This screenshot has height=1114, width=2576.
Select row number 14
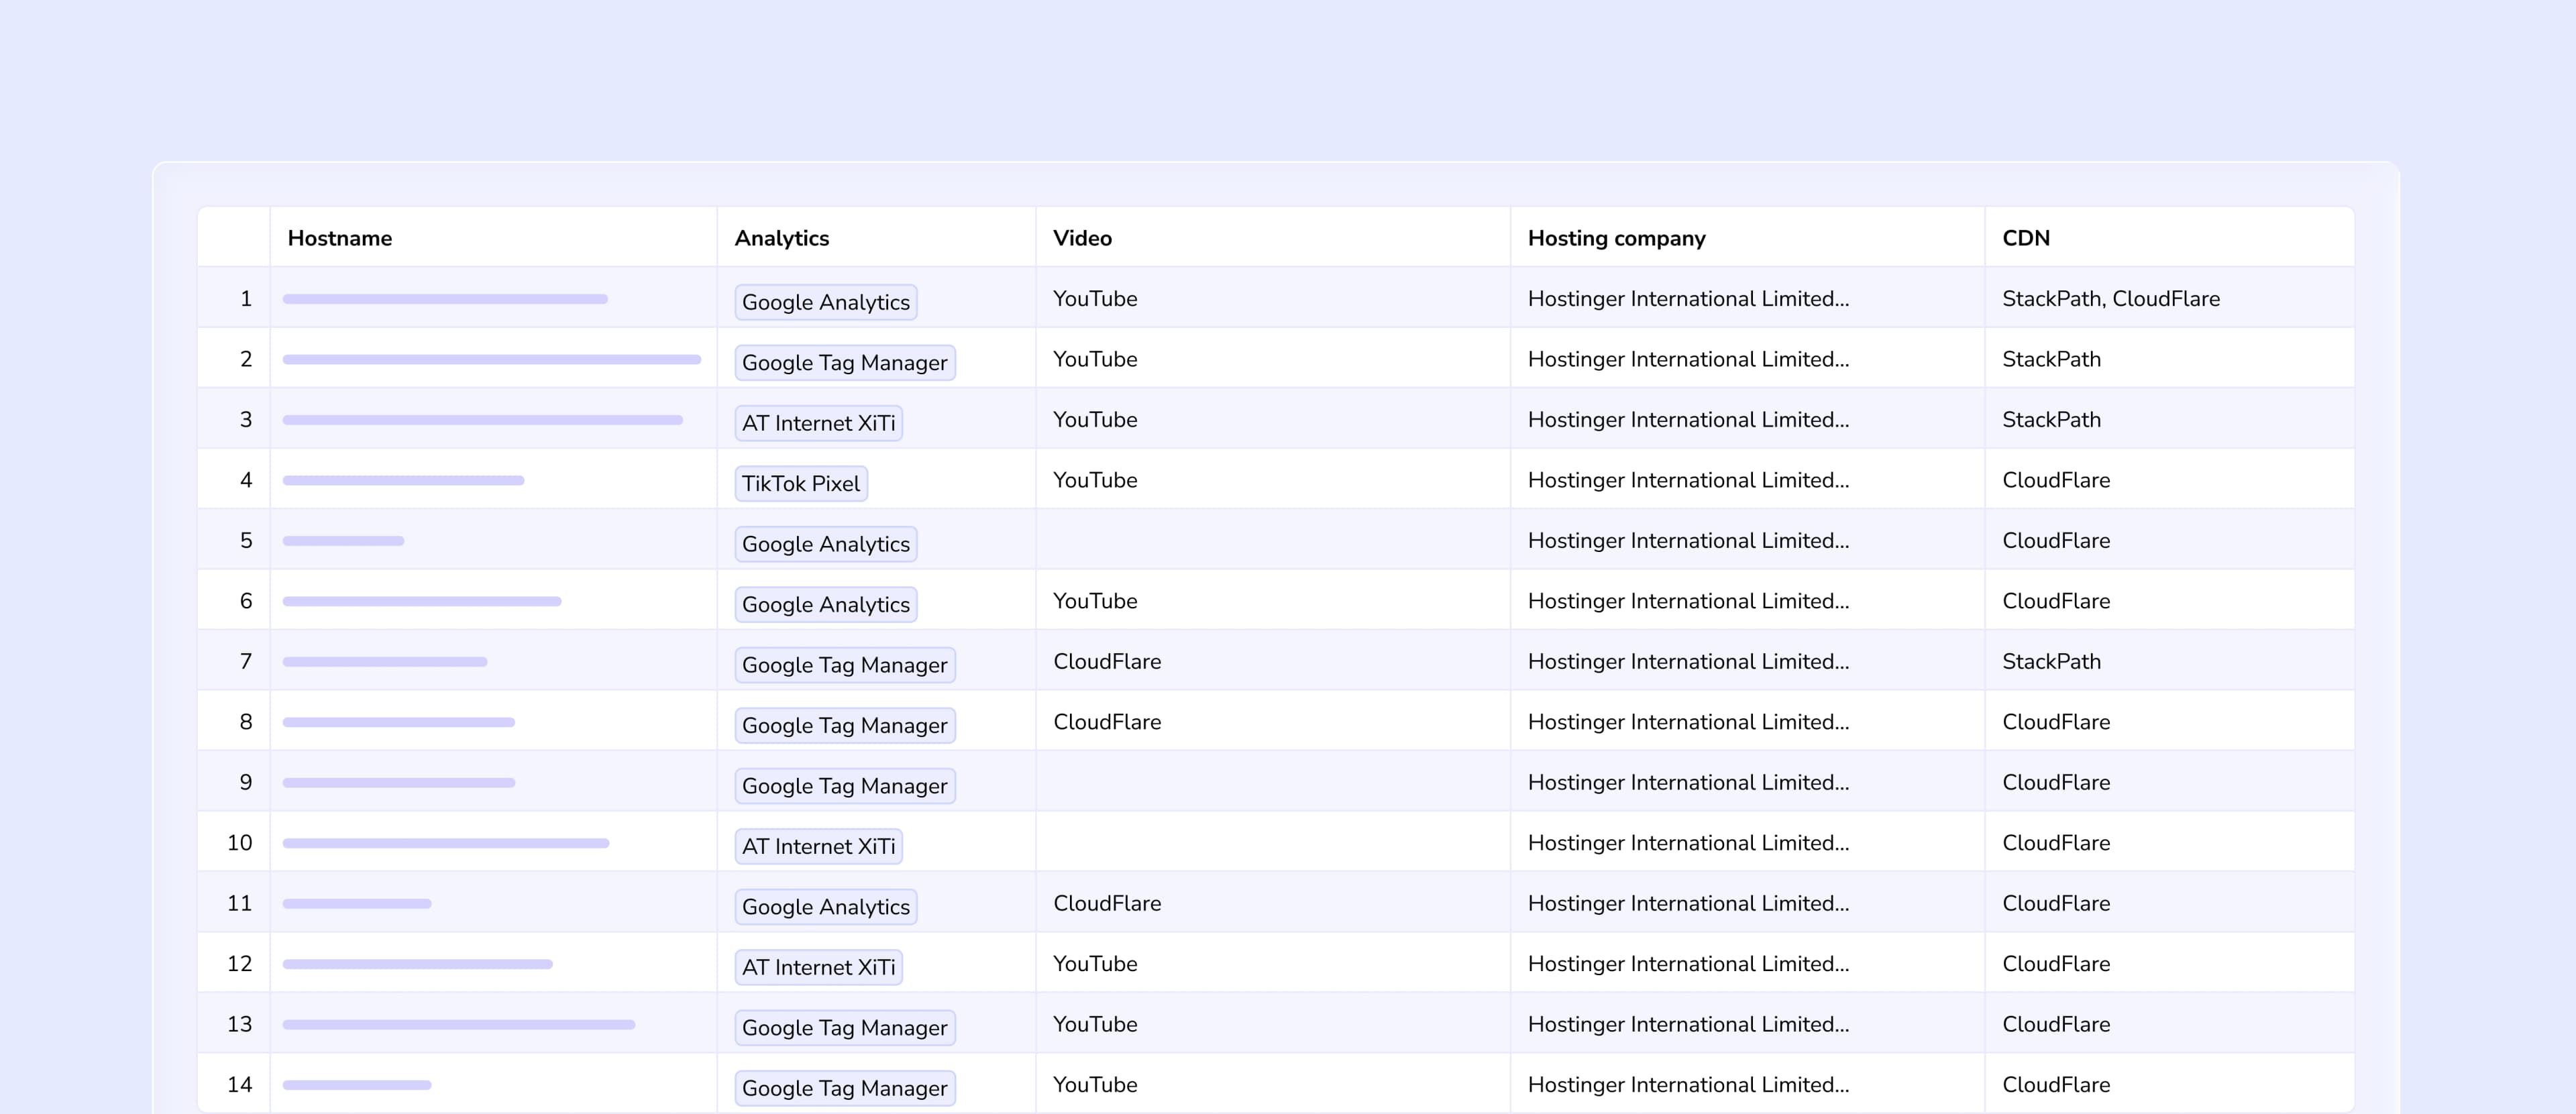tap(239, 1085)
